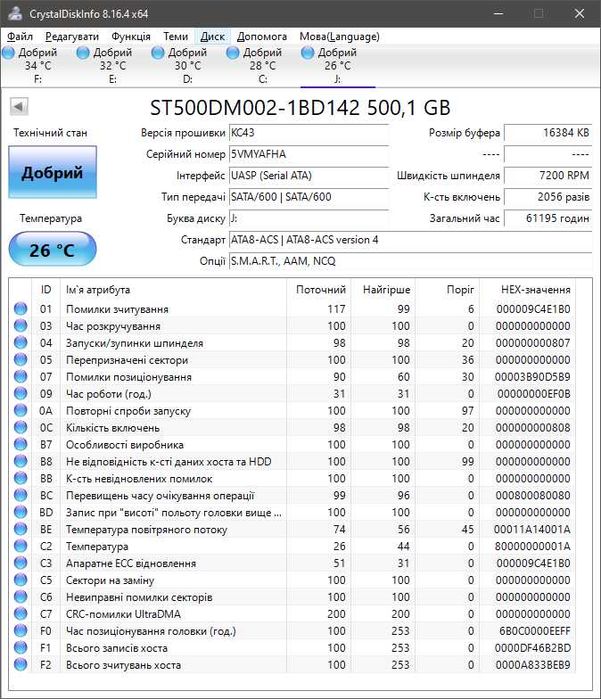Click the 26 °C temperature button
This screenshot has height=699, width=601.
[x=53, y=249]
